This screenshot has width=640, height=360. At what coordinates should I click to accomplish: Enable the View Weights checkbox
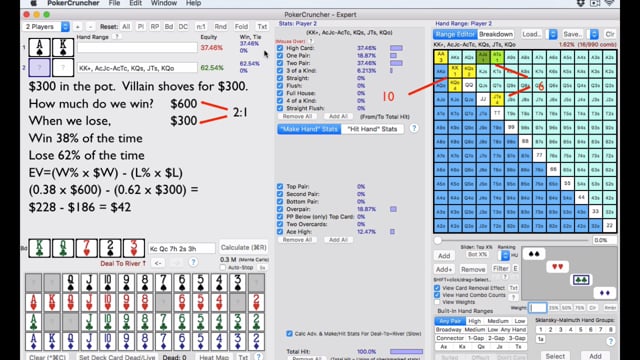[437, 302]
